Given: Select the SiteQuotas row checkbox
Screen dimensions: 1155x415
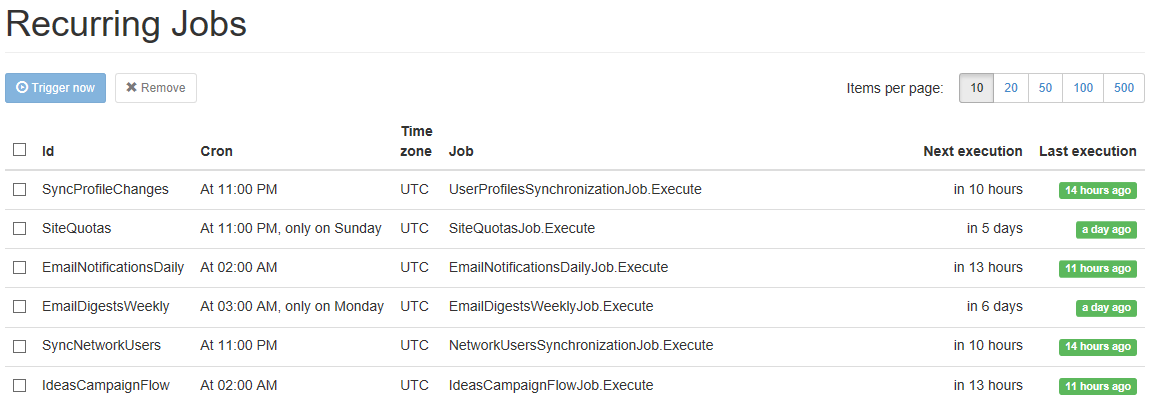Looking at the screenshot, I should click(x=20, y=229).
